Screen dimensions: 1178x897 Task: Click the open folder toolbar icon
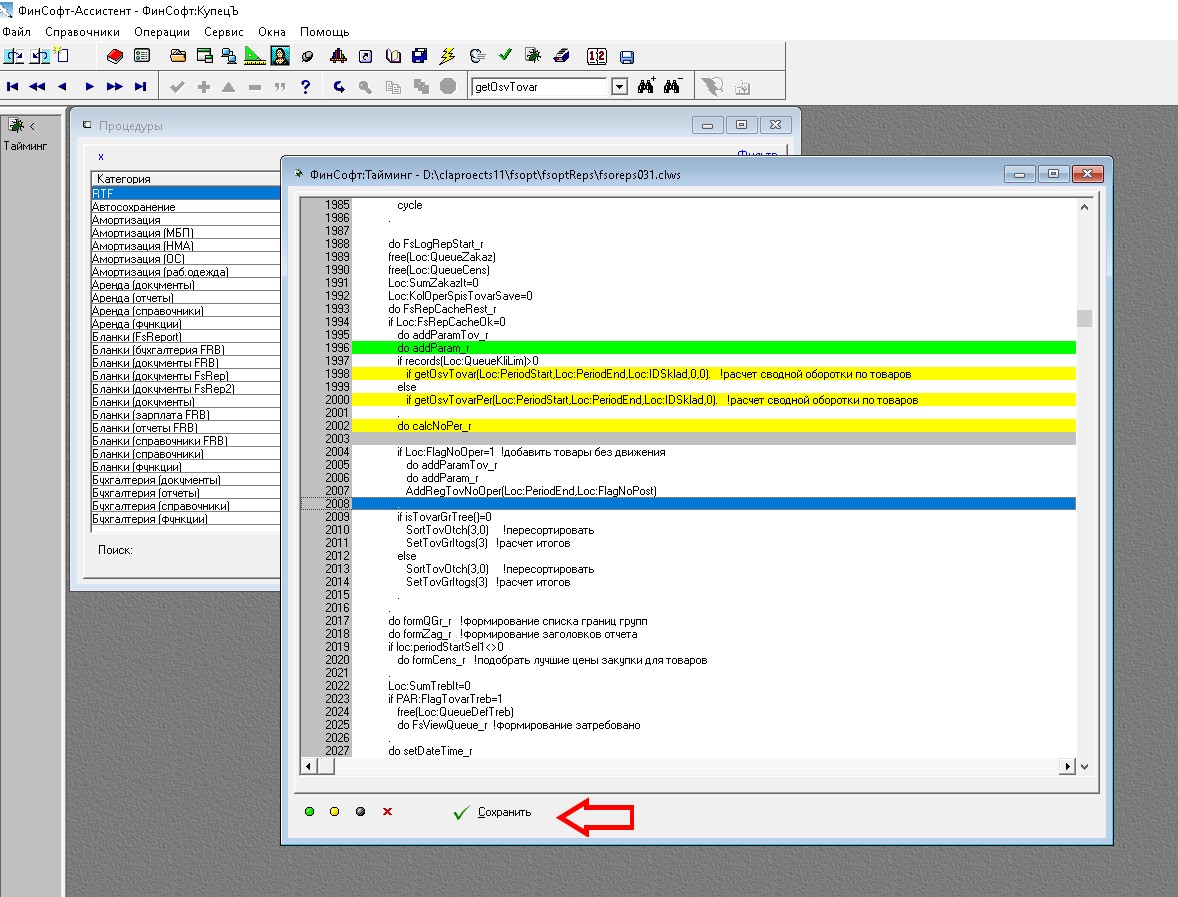tap(178, 56)
